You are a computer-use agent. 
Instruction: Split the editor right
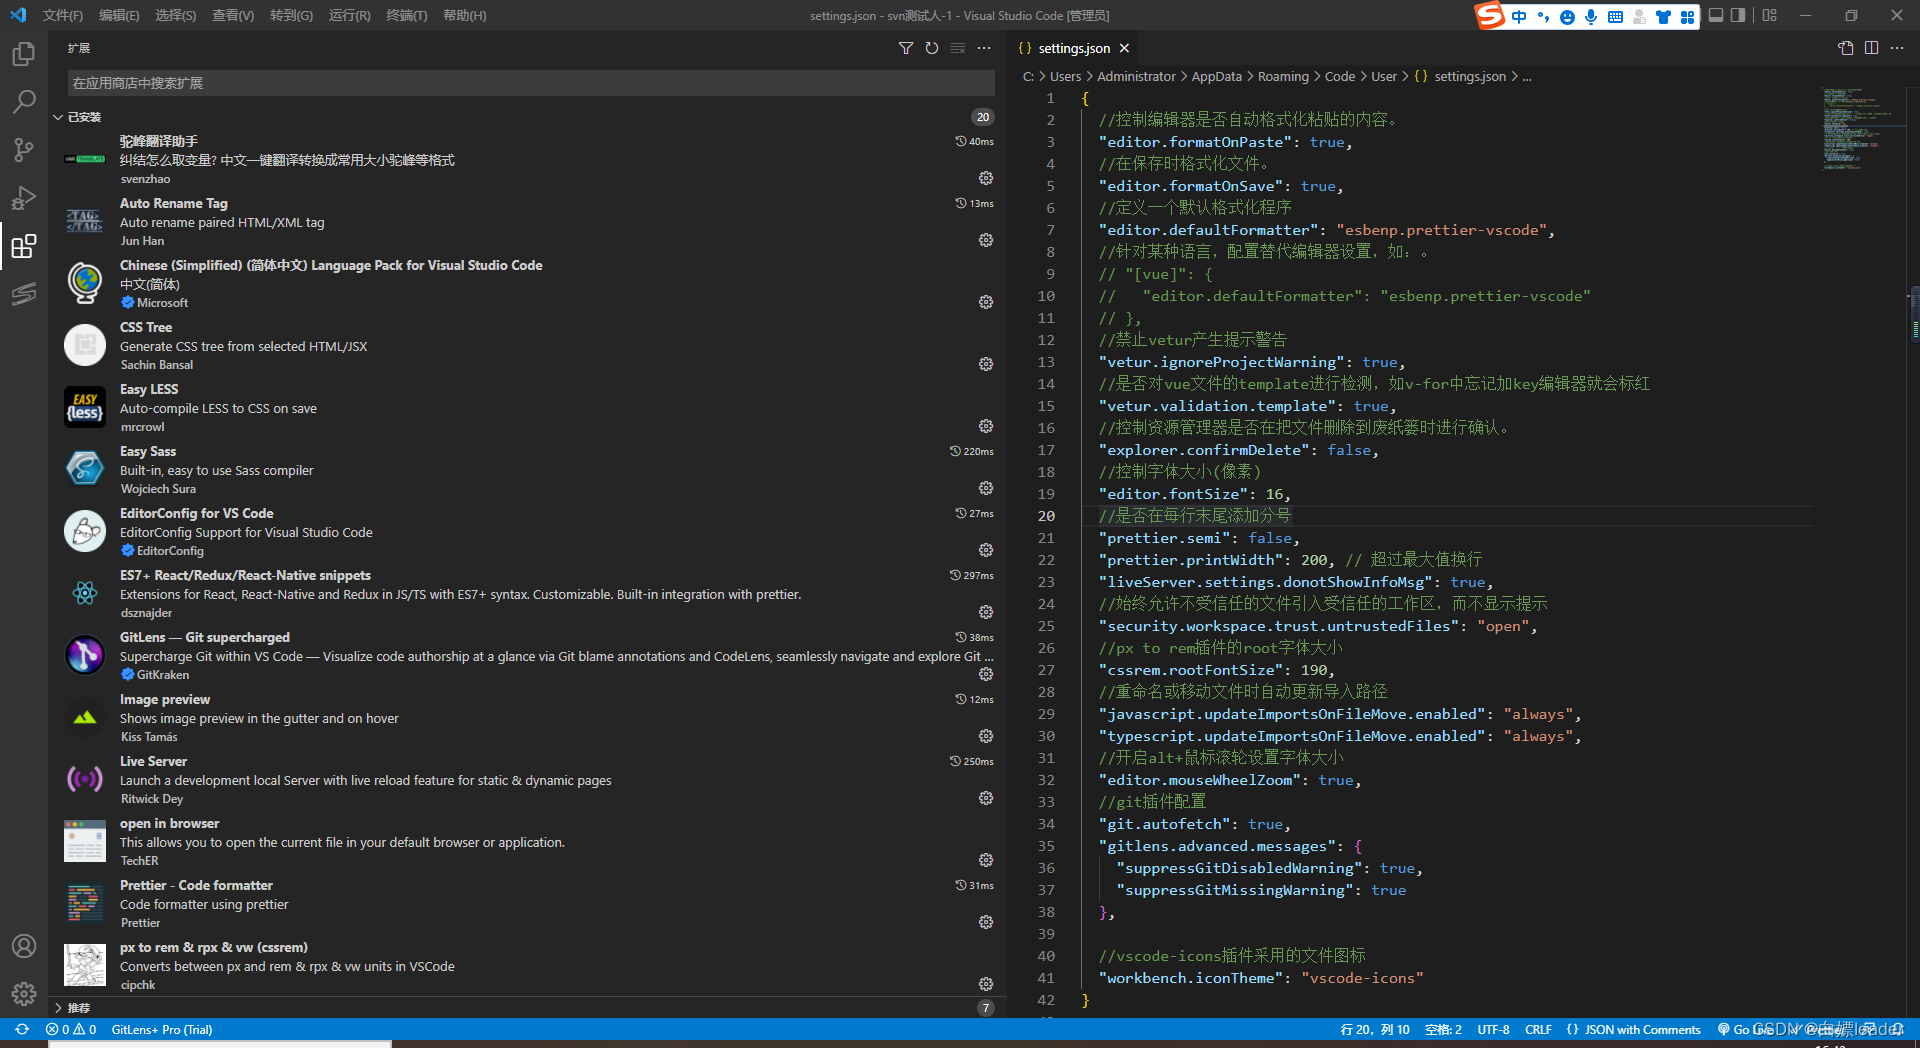(1871, 48)
